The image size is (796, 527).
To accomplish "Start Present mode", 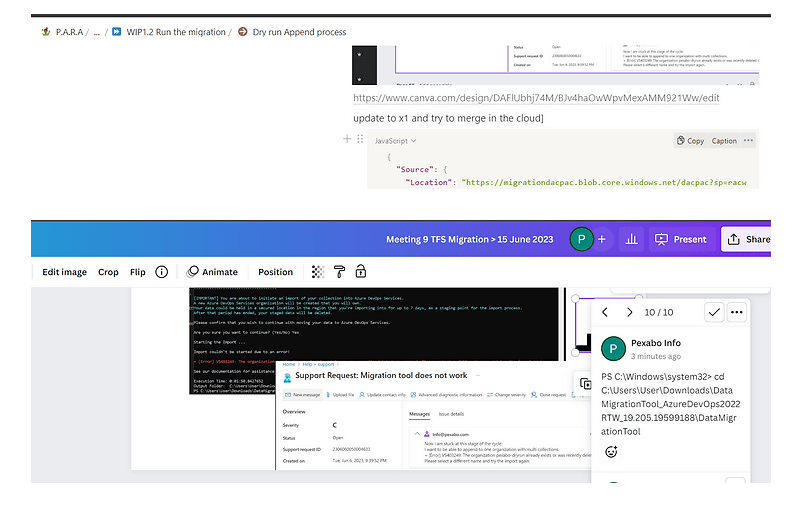I will [681, 239].
